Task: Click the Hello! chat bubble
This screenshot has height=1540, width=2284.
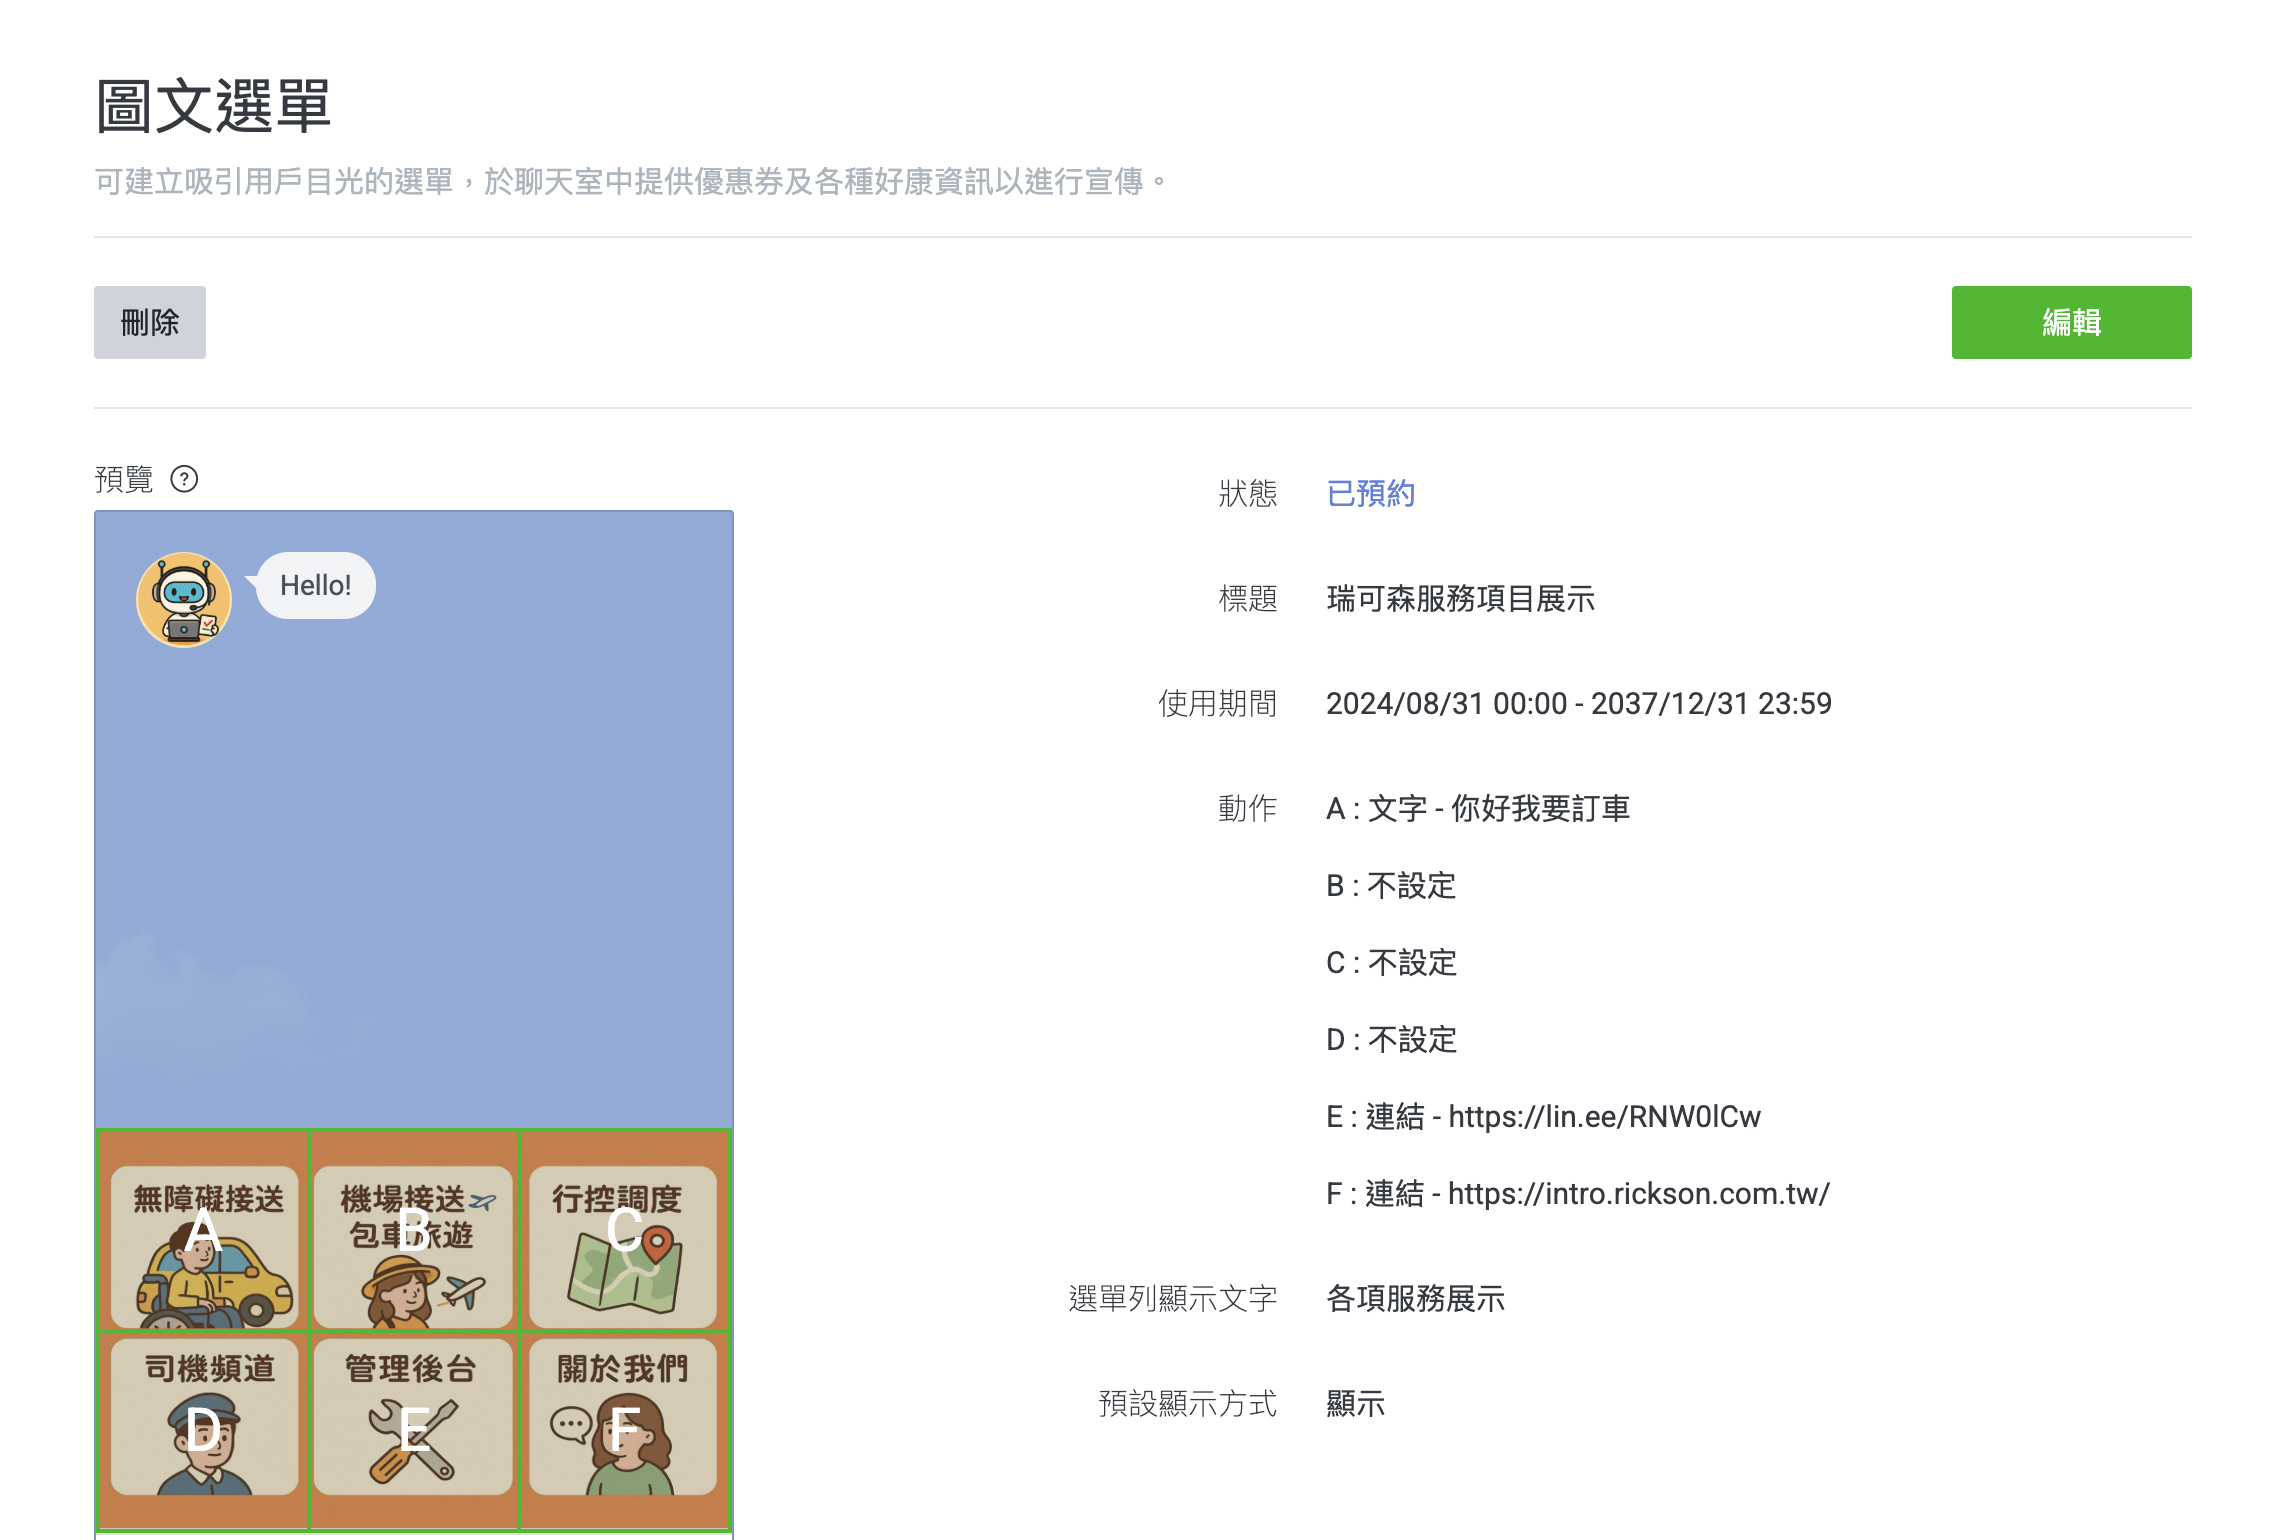Action: pos(315,585)
